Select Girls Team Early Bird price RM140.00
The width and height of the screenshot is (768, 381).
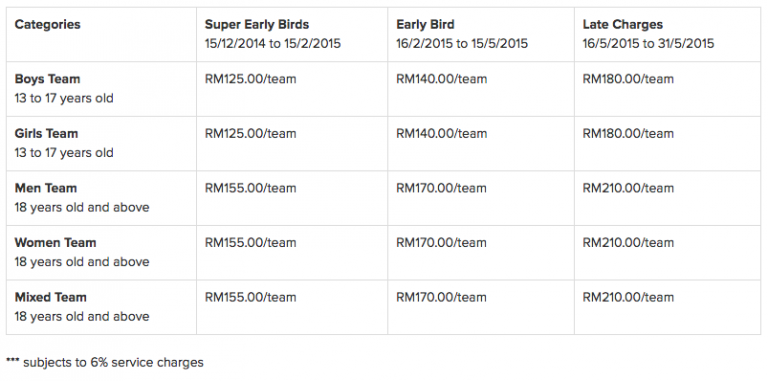tap(442, 133)
